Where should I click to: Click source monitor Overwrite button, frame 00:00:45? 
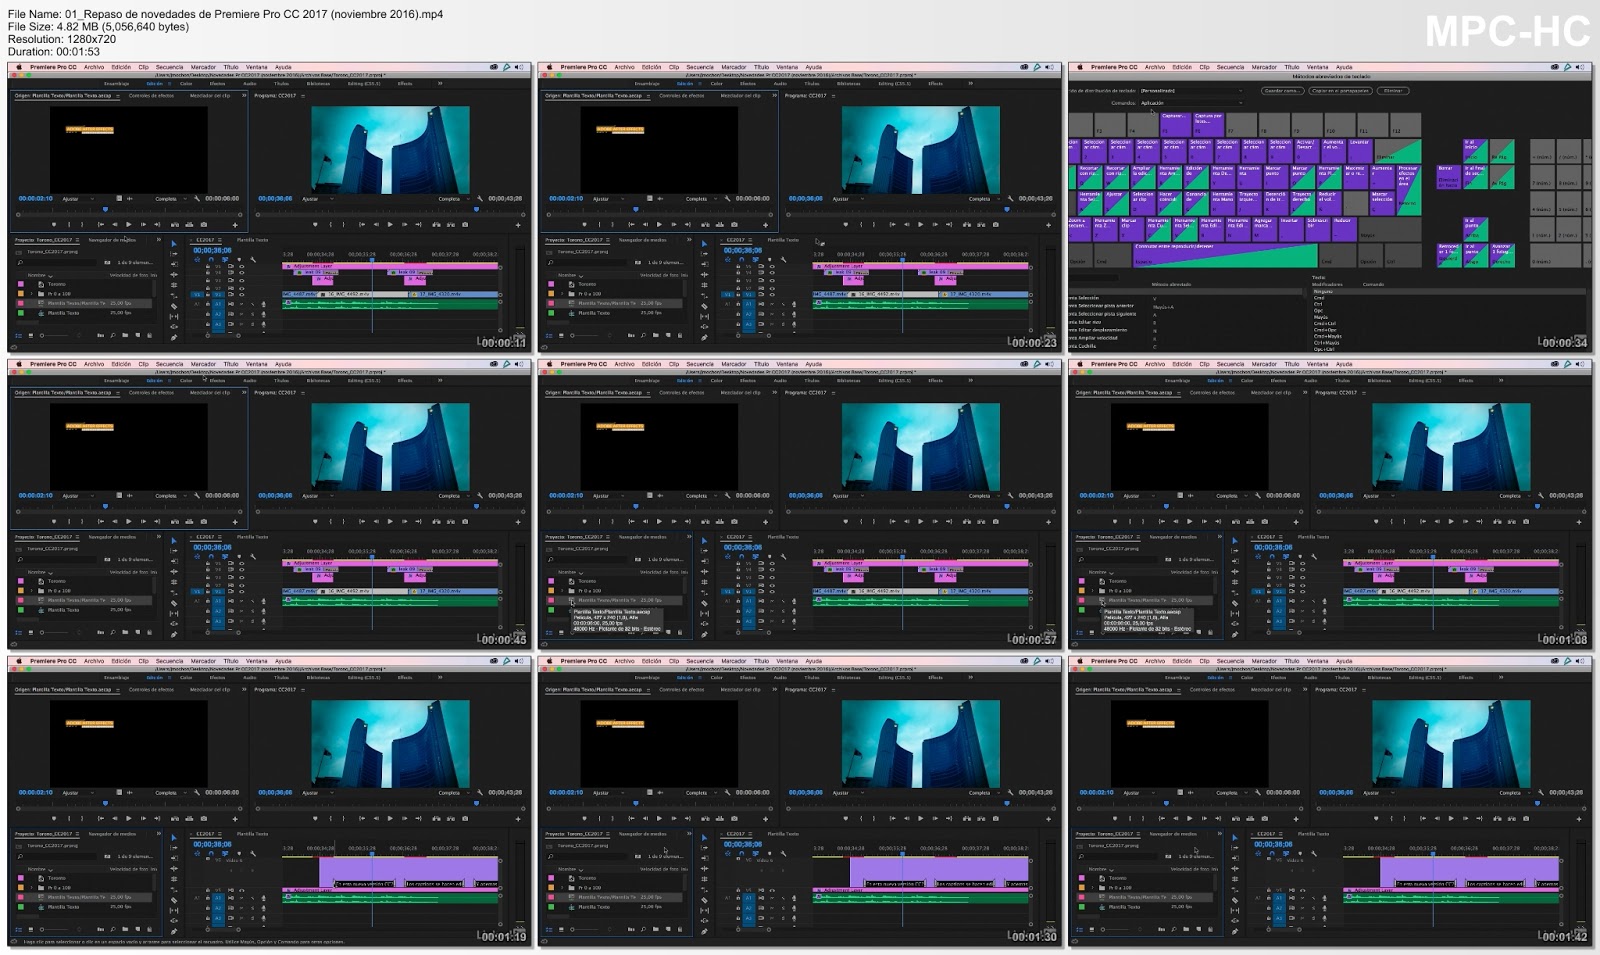189,521
